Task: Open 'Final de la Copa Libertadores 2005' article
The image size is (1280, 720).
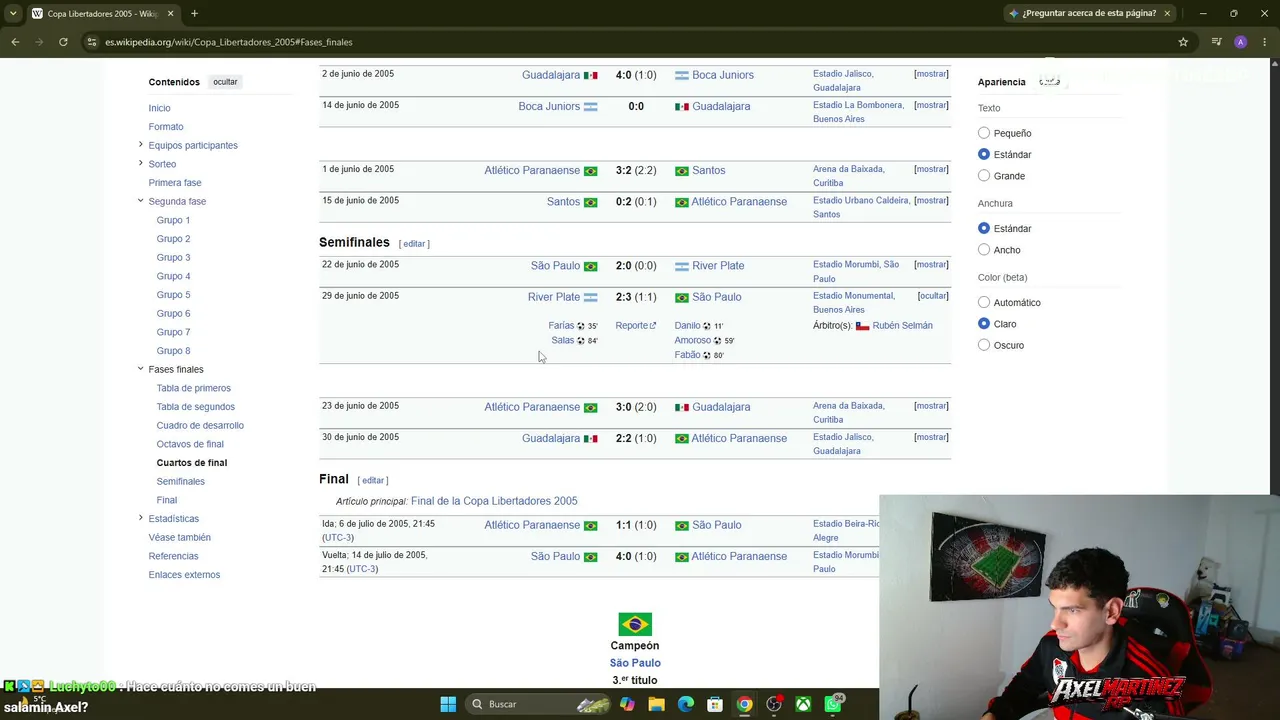Action: [494, 501]
